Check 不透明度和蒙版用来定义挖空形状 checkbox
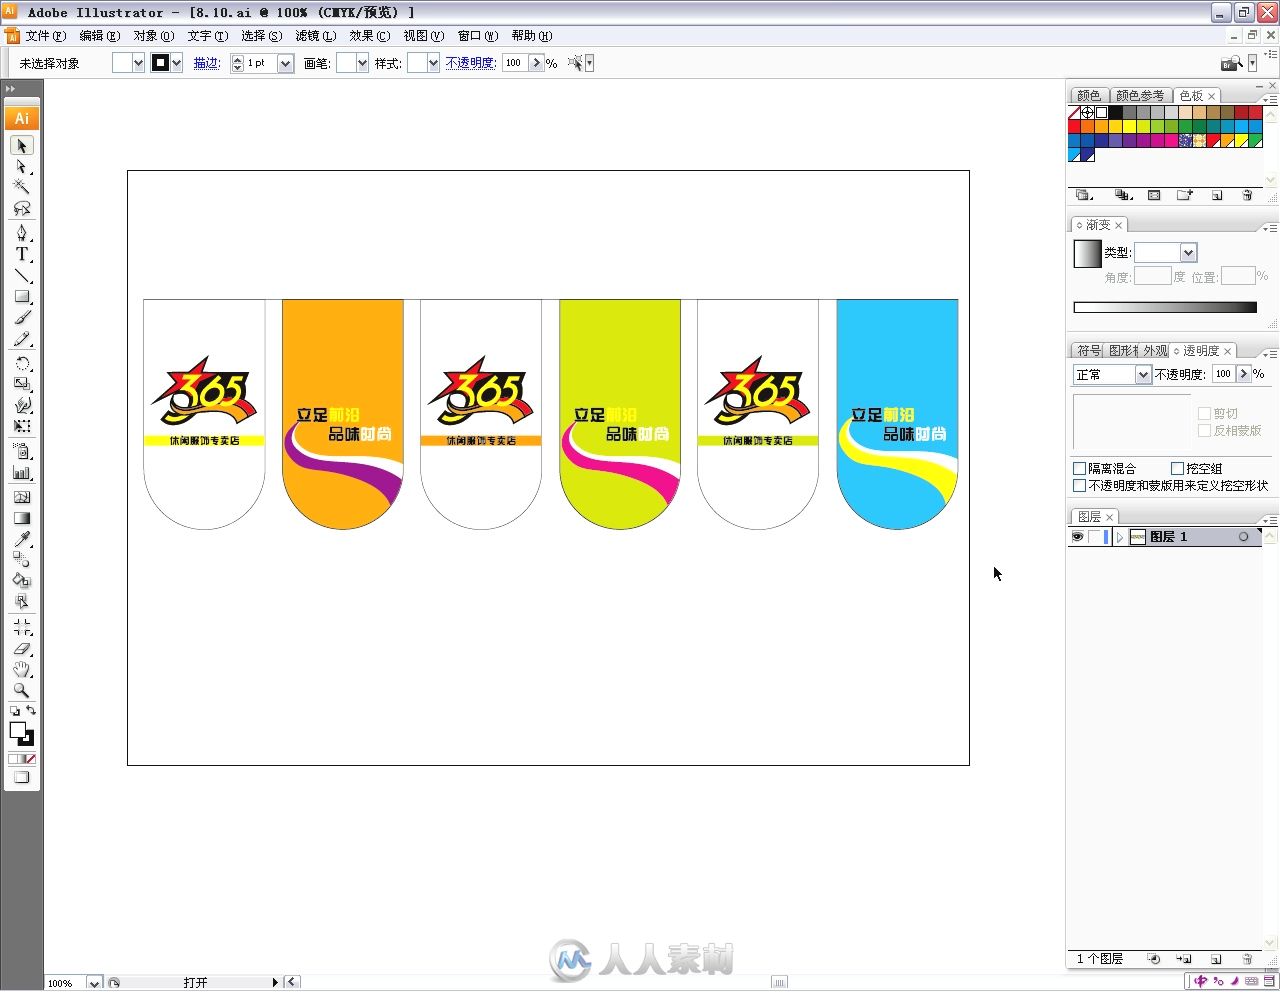The width and height of the screenshot is (1280, 992). 1079,485
